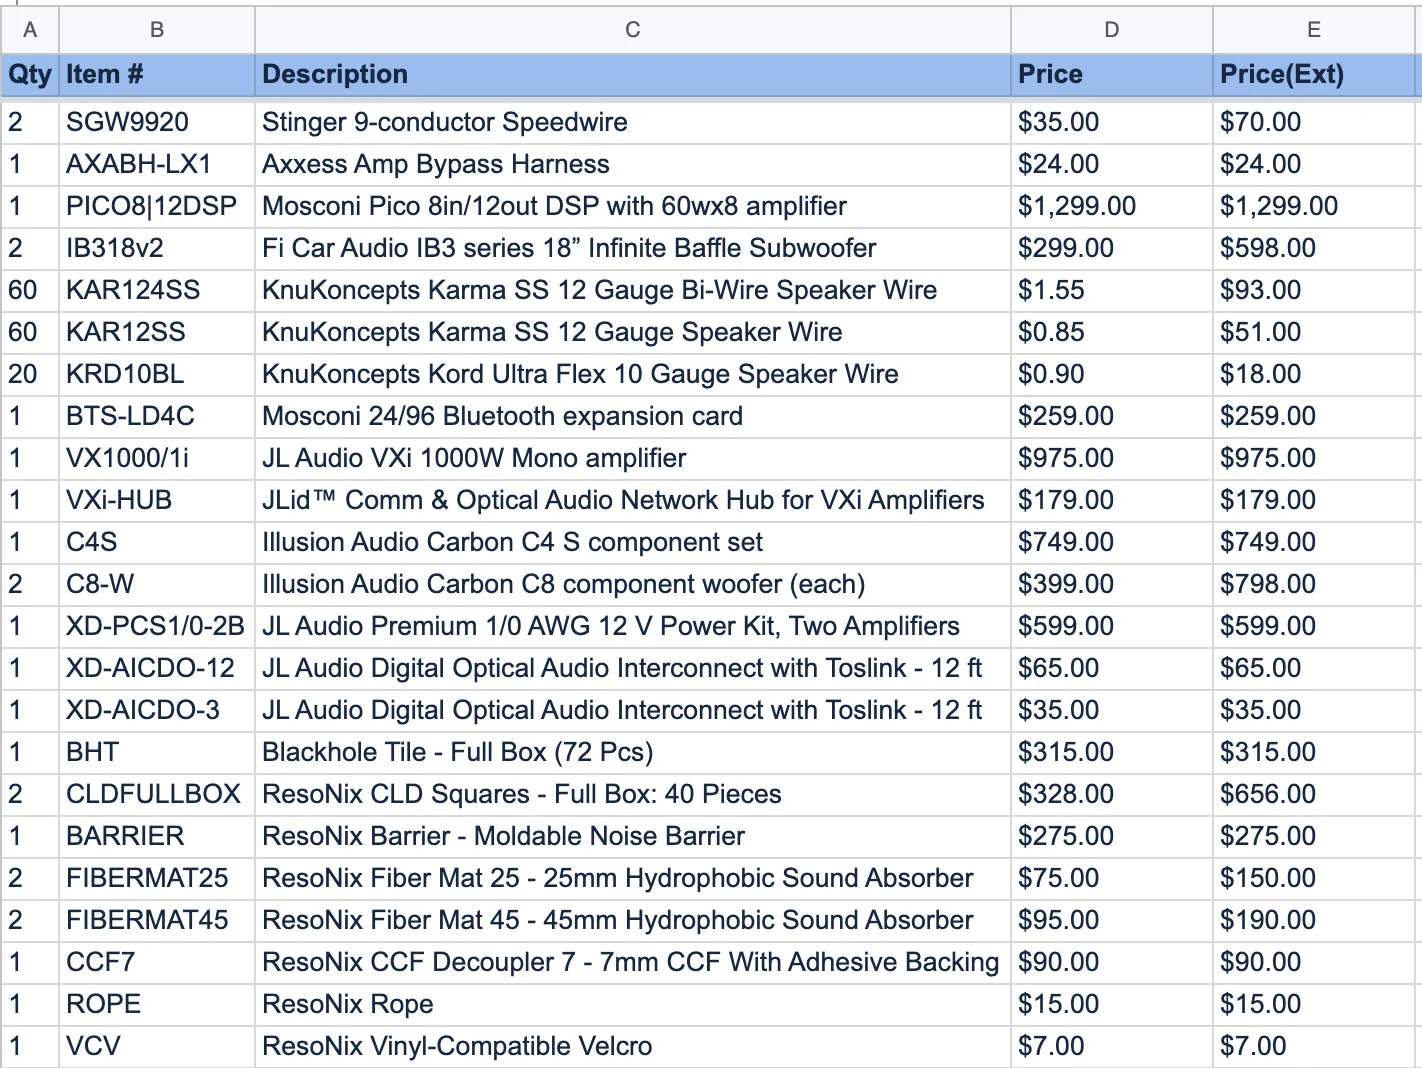1422x1068 pixels.
Task: Click ResoNix Vinyl-Compatible Velcro description
Action: tap(633, 1046)
